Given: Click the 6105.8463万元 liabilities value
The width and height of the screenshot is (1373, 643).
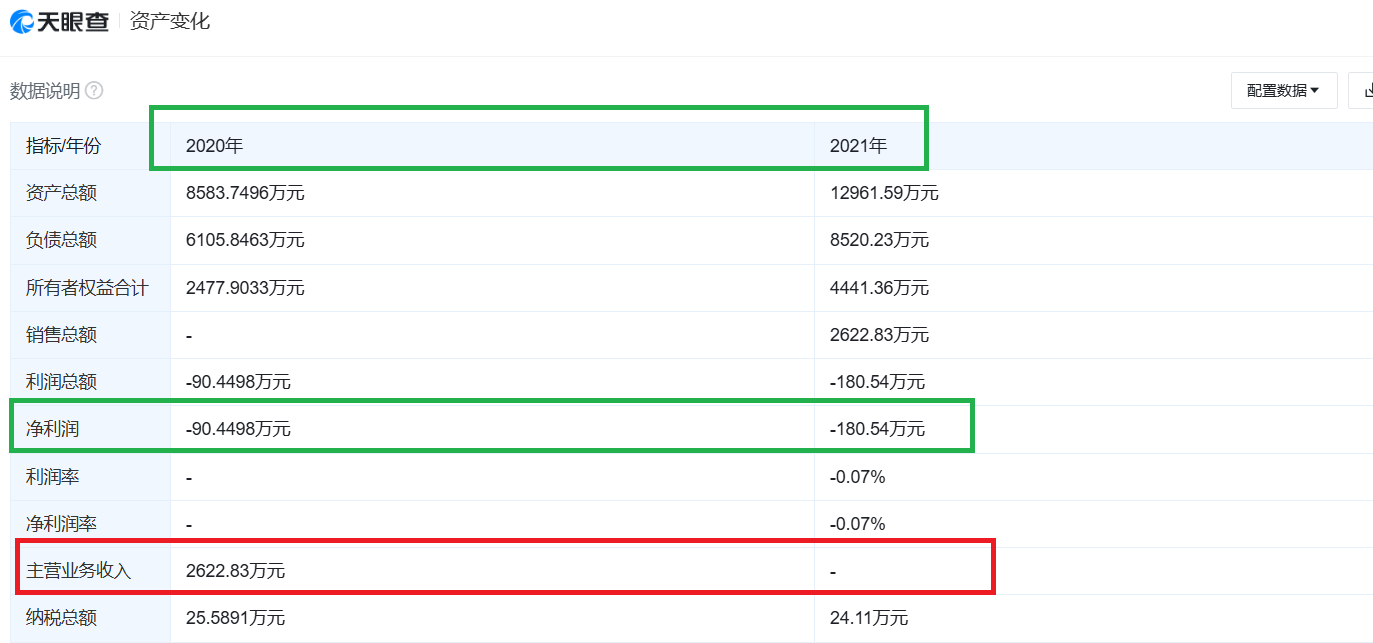Looking at the screenshot, I should (245, 240).
